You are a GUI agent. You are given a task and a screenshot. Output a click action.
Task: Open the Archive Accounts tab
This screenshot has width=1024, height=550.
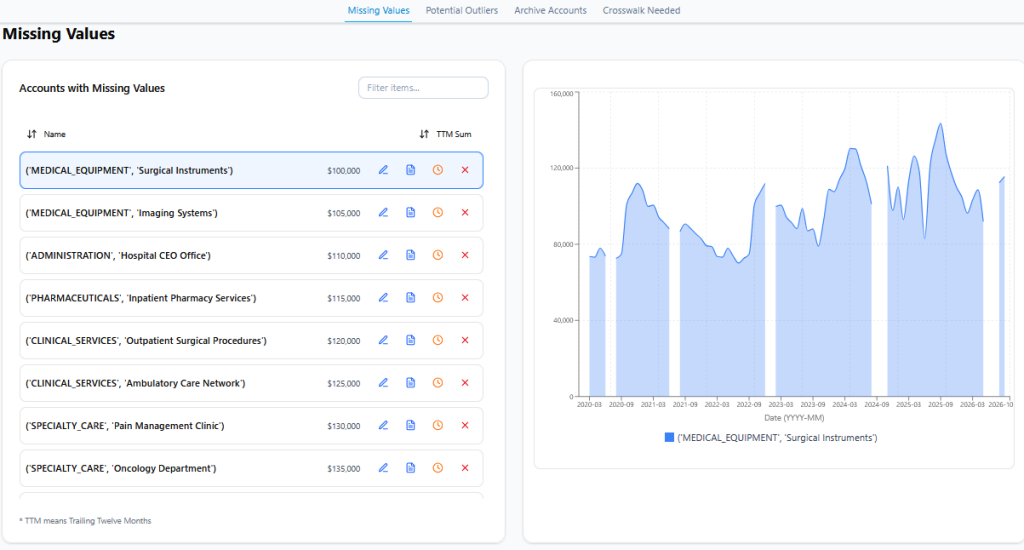pos(551,10)
